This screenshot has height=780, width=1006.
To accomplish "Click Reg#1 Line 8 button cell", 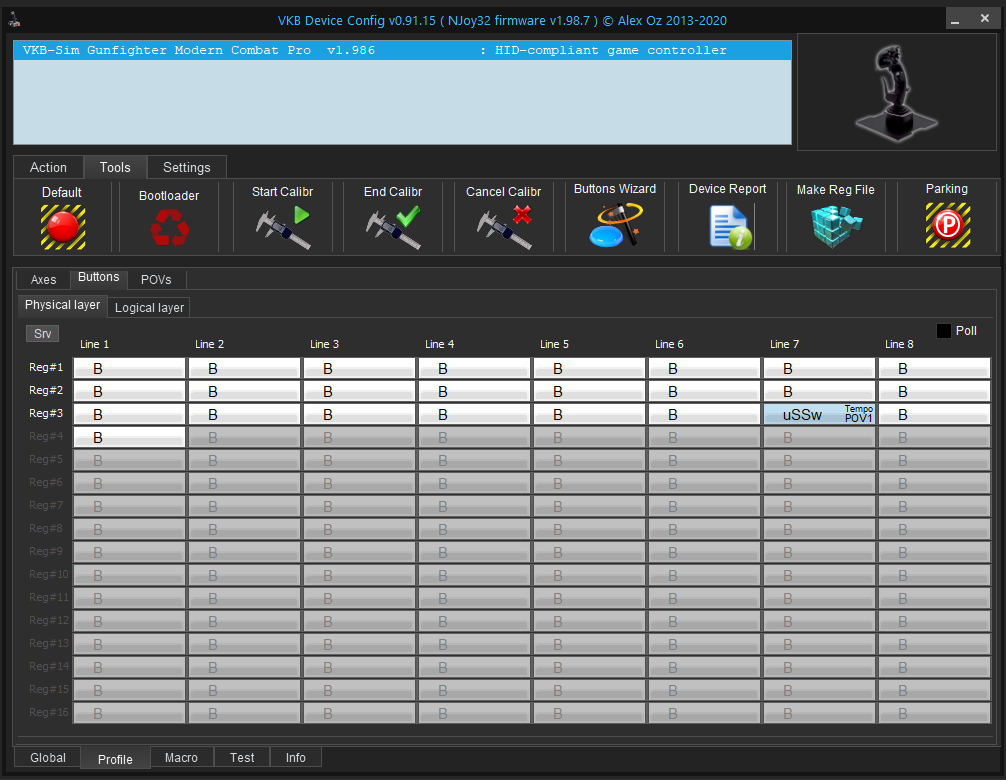I will (934, 368).
